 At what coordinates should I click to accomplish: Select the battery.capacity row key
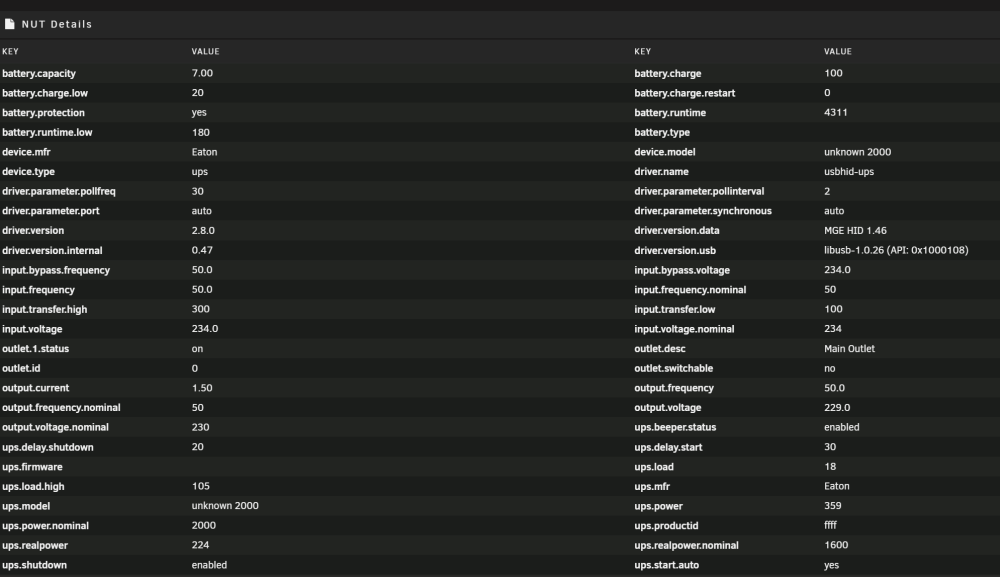click(39, 73)
